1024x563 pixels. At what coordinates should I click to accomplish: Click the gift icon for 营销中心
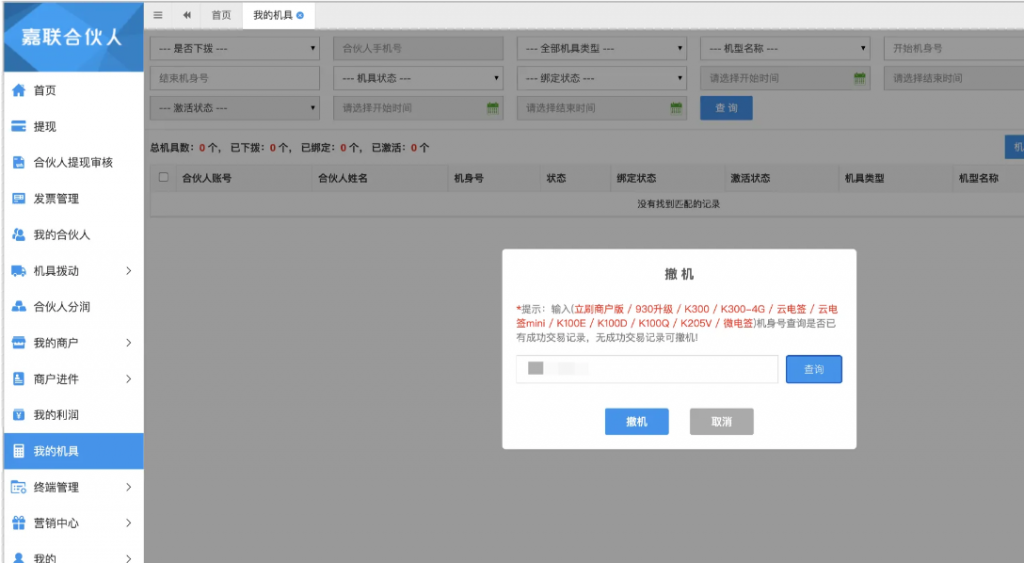(x=18, y=523)
